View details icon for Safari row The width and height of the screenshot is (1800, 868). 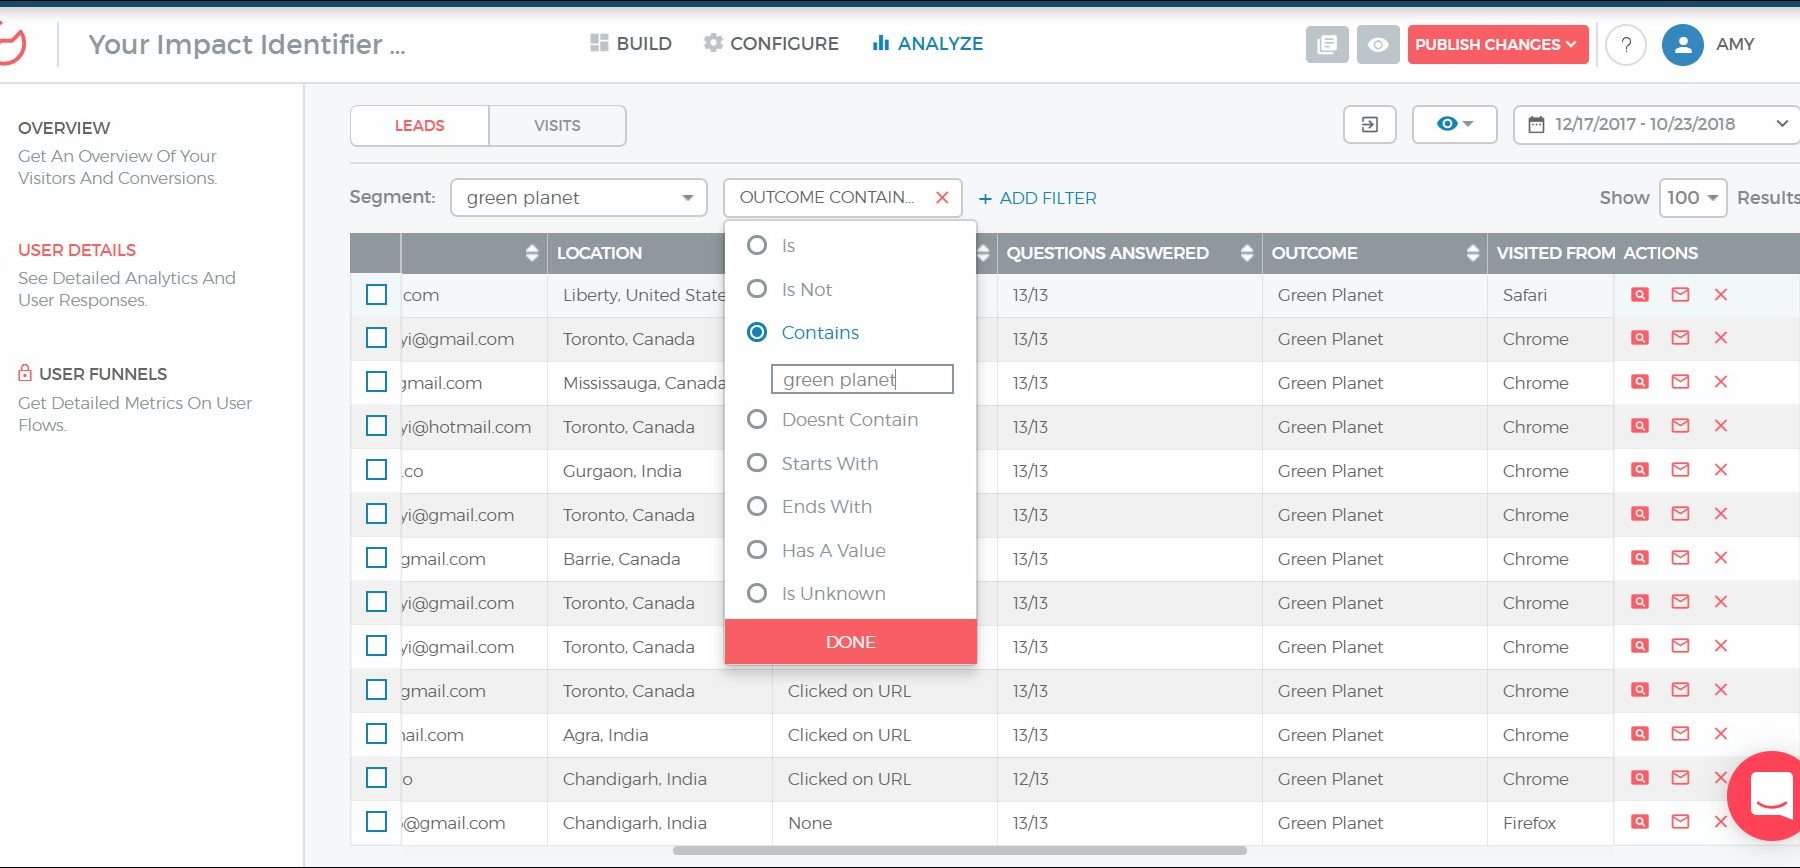1640,295
